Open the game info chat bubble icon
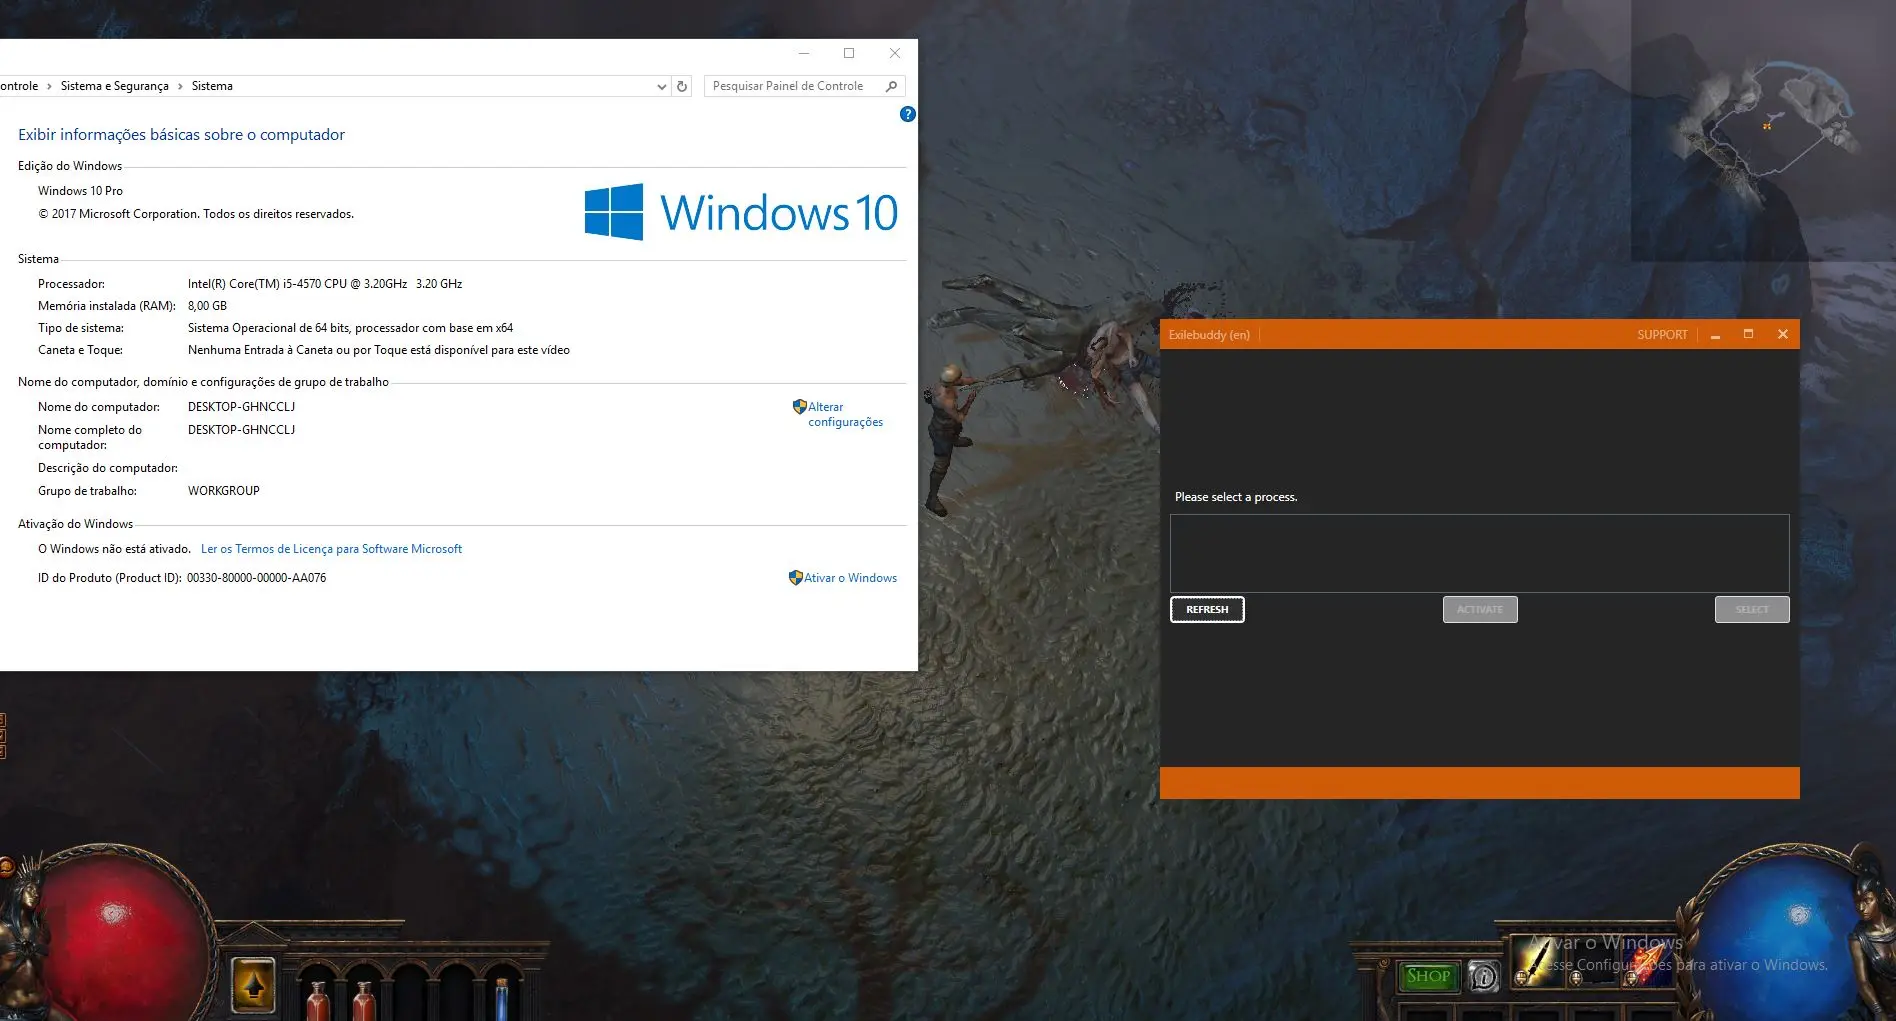 [x=1483, y=976]
